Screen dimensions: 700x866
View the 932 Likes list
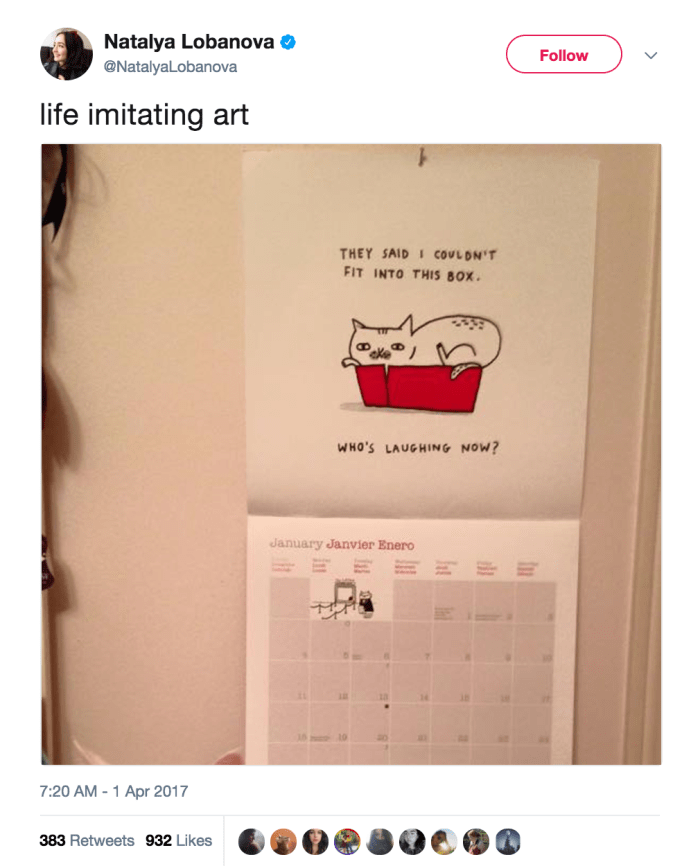[178, 841]
